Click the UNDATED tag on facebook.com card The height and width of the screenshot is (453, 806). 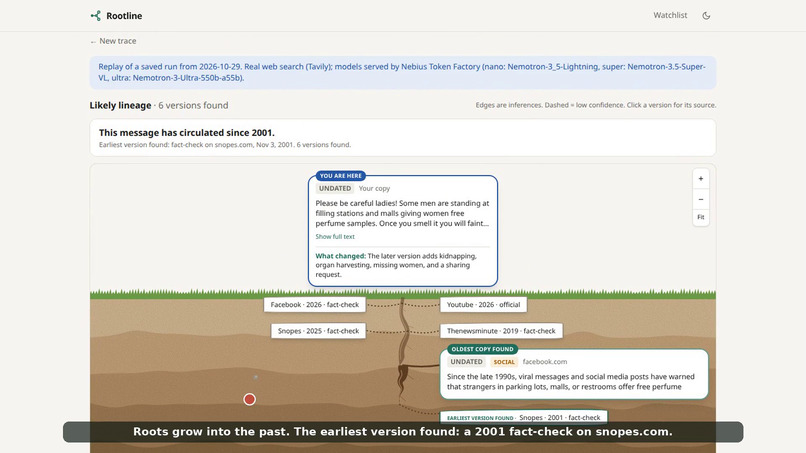pos(466,362)
